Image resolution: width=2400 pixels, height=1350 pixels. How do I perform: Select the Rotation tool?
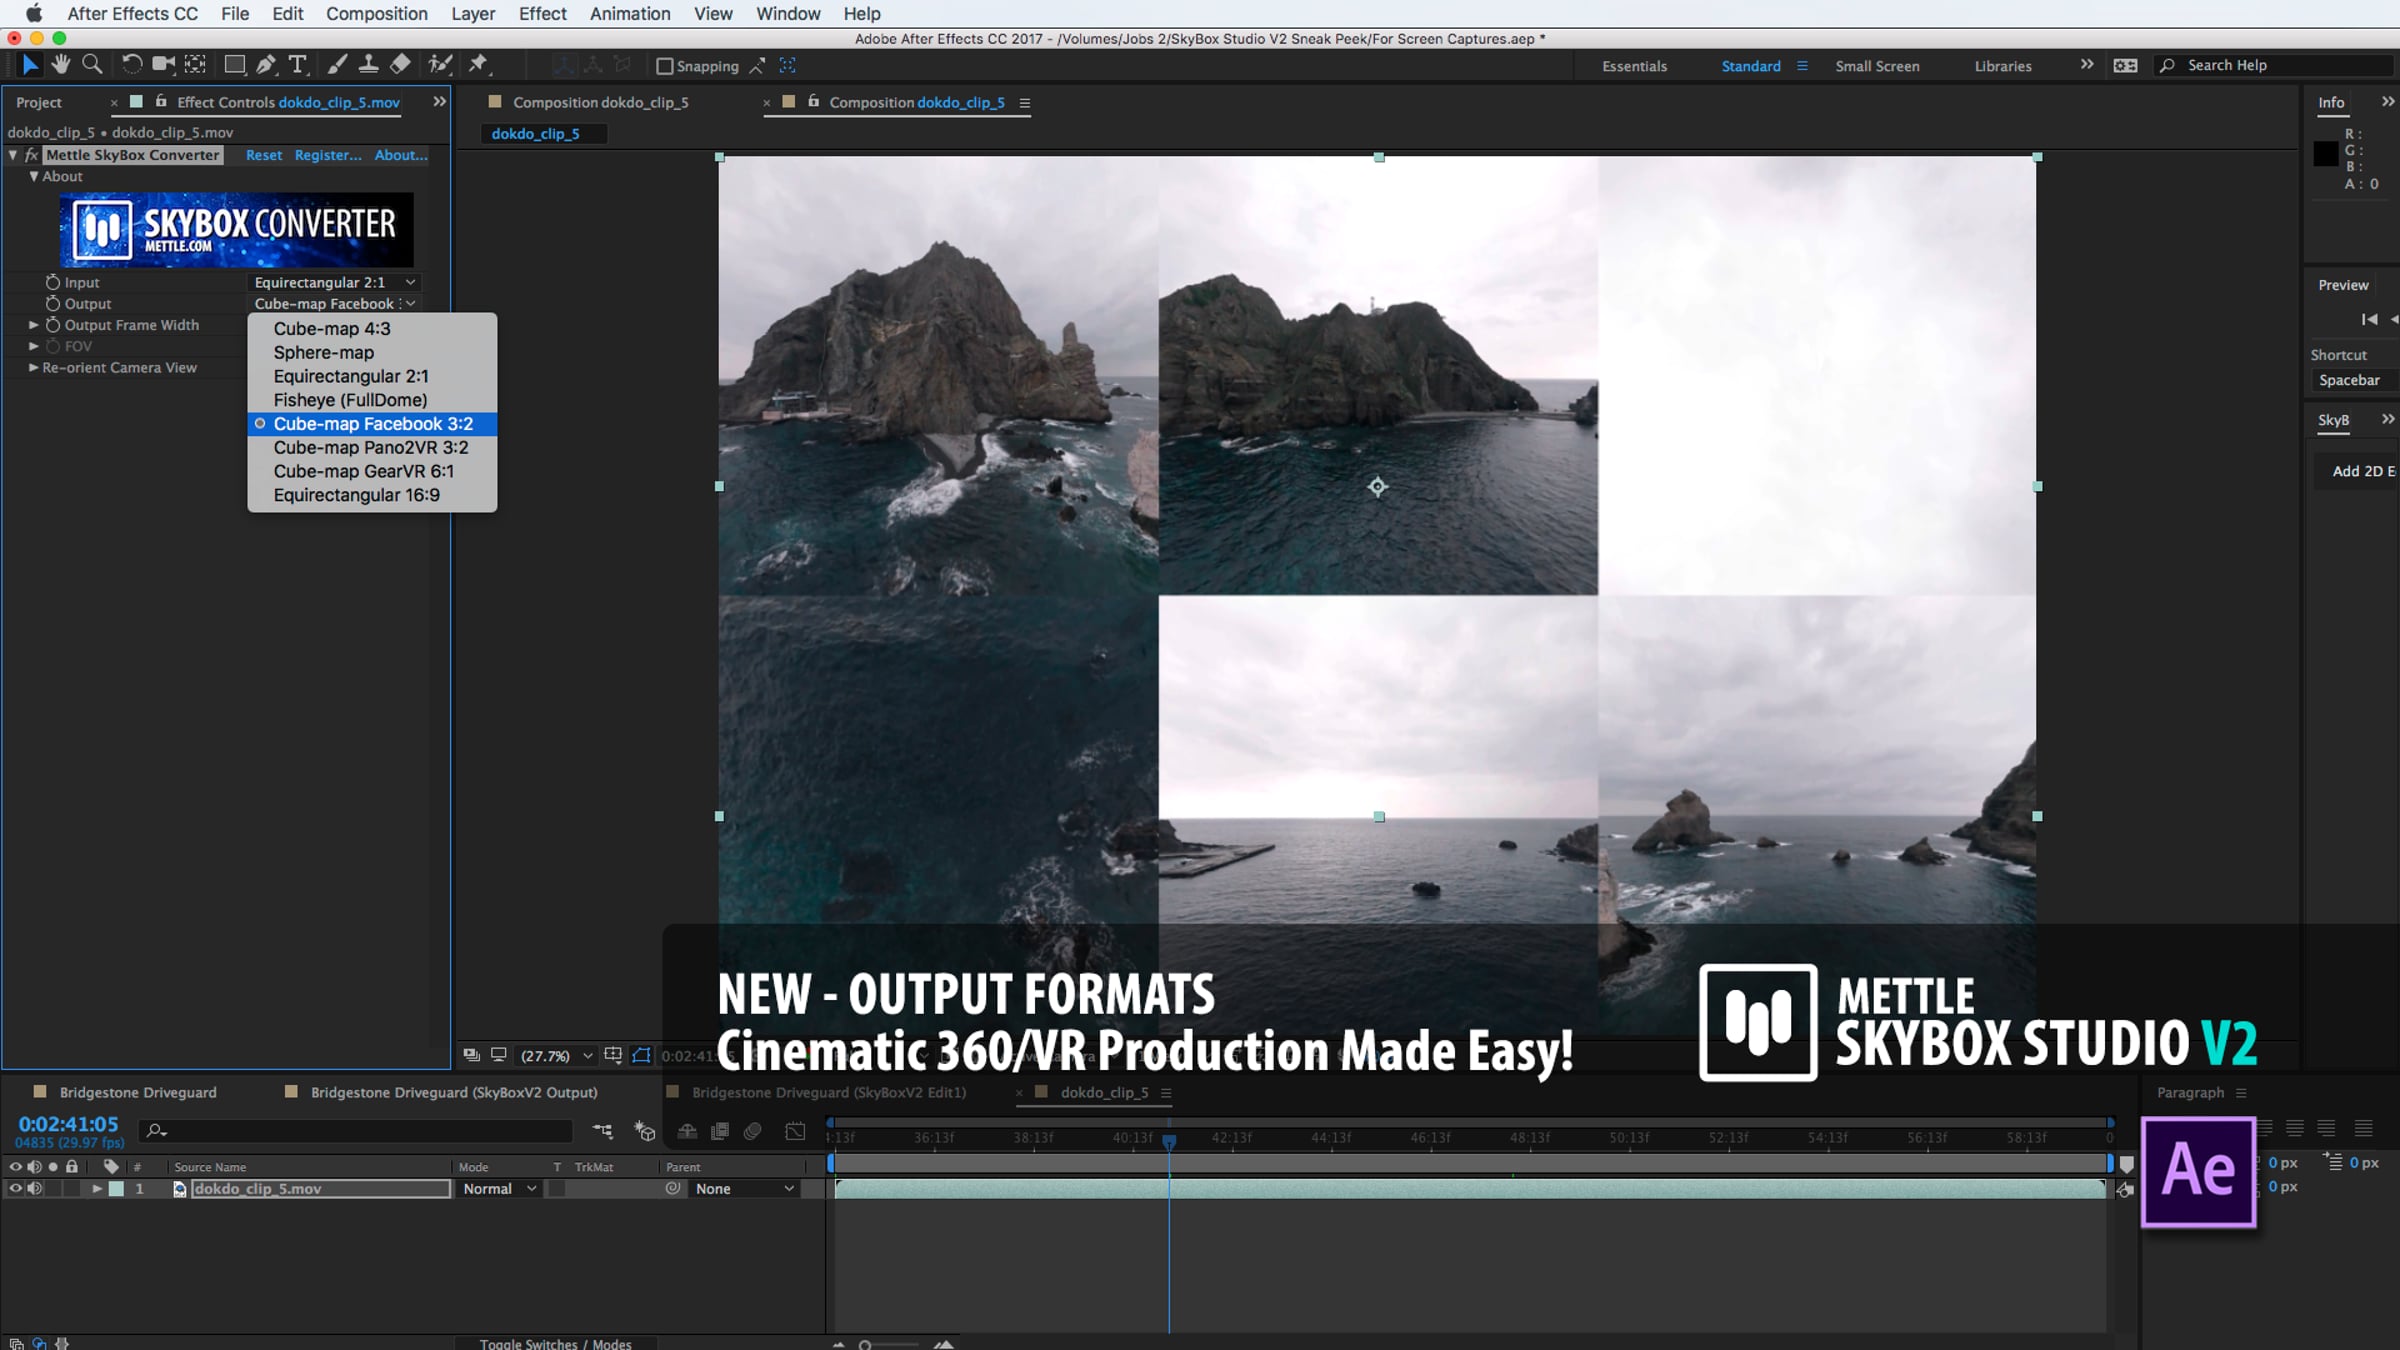pos(131,65)
